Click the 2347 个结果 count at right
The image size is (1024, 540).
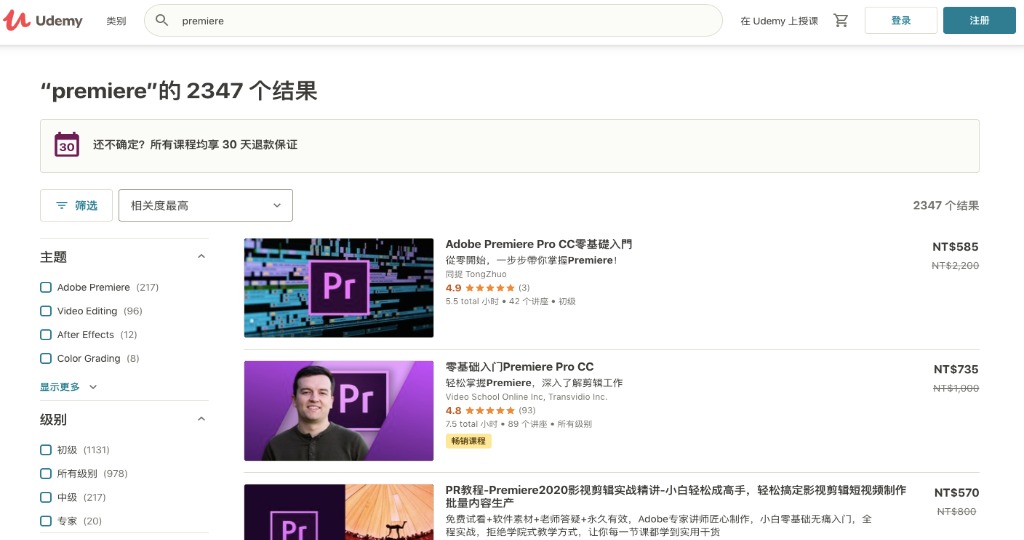946,206
